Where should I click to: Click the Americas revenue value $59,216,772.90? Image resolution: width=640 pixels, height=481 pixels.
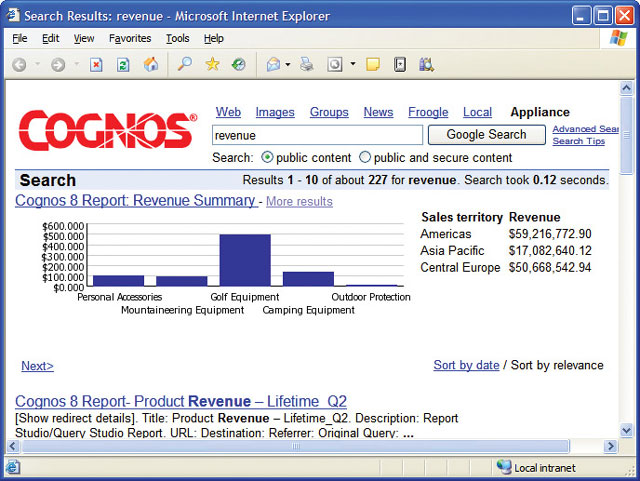click(x=550, y=234)
